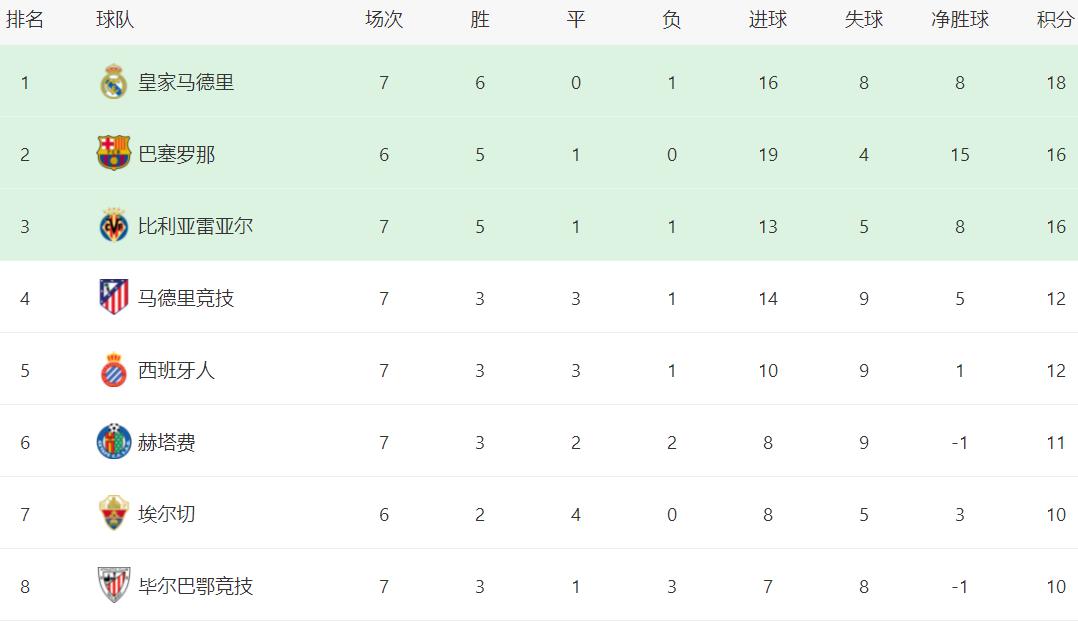The image size is (1078, 623).
Task: Click the Barcelona club crest
Action: coord(114,154)
